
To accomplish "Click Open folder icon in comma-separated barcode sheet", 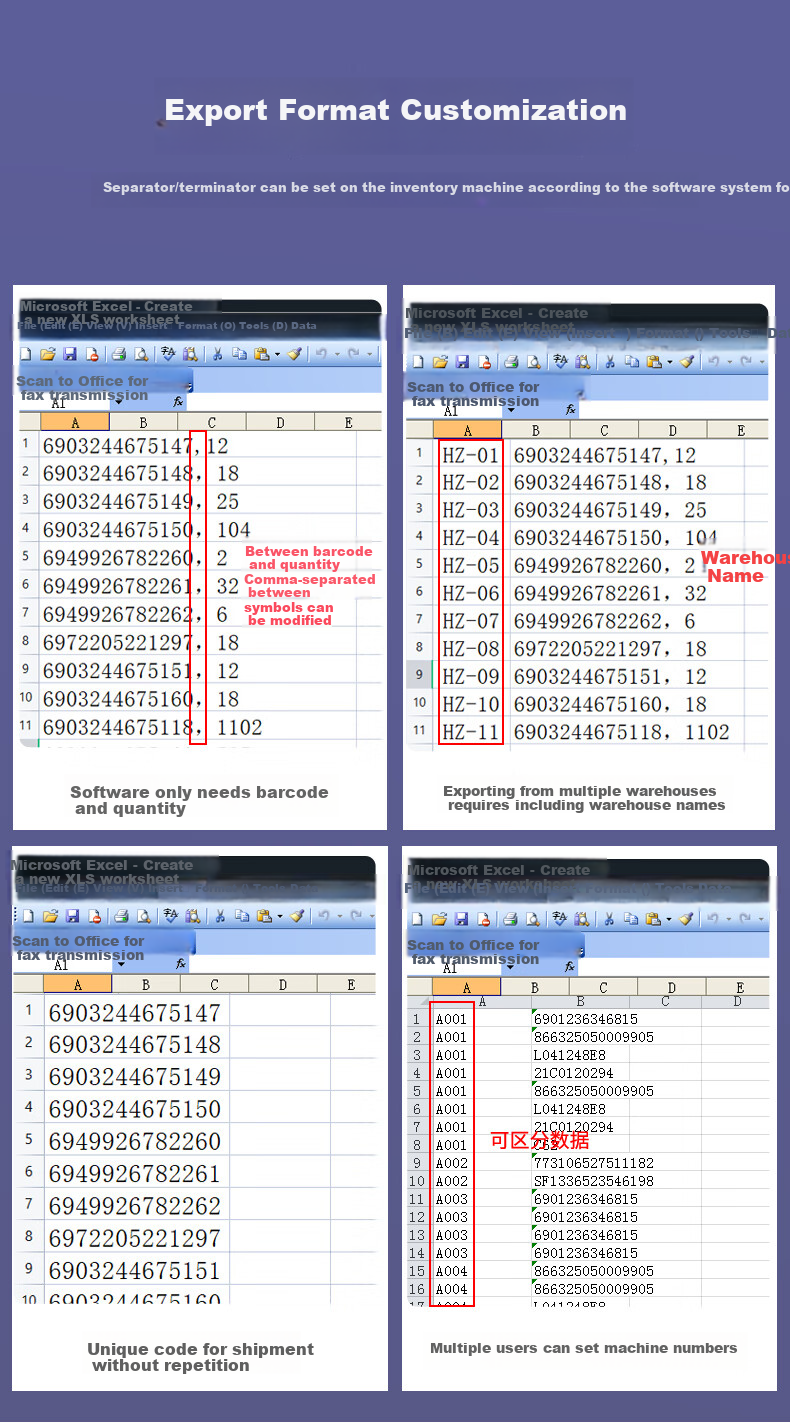I will [x=47, y=354].
